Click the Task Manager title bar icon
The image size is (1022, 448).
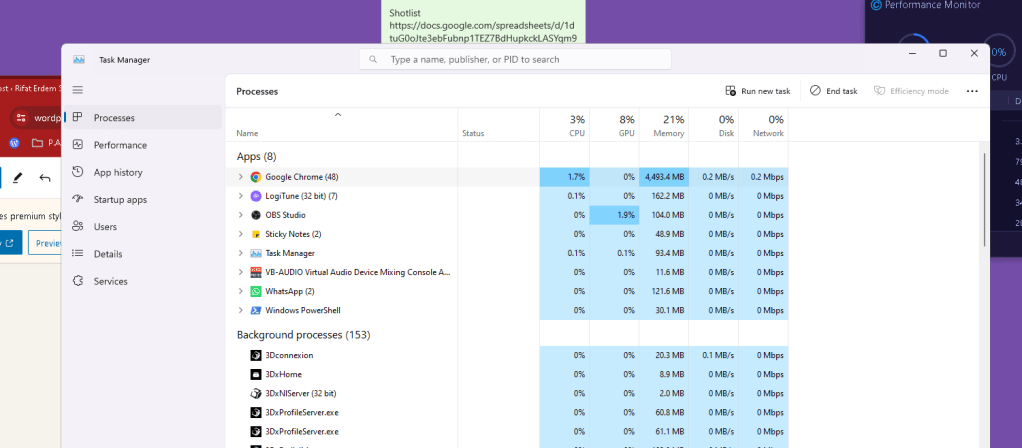coord(80,59)
